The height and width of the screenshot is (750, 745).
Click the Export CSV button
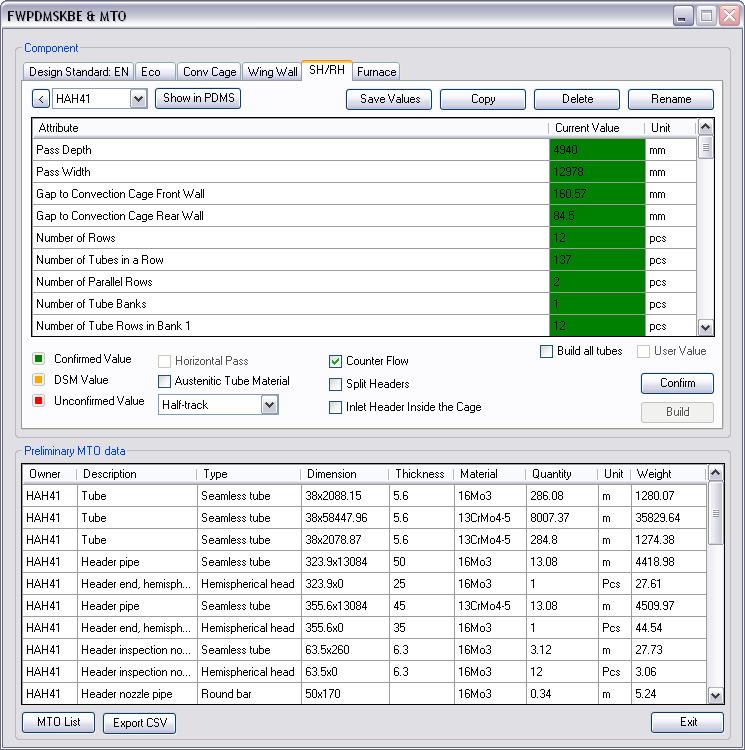click(x=140, y=723)
